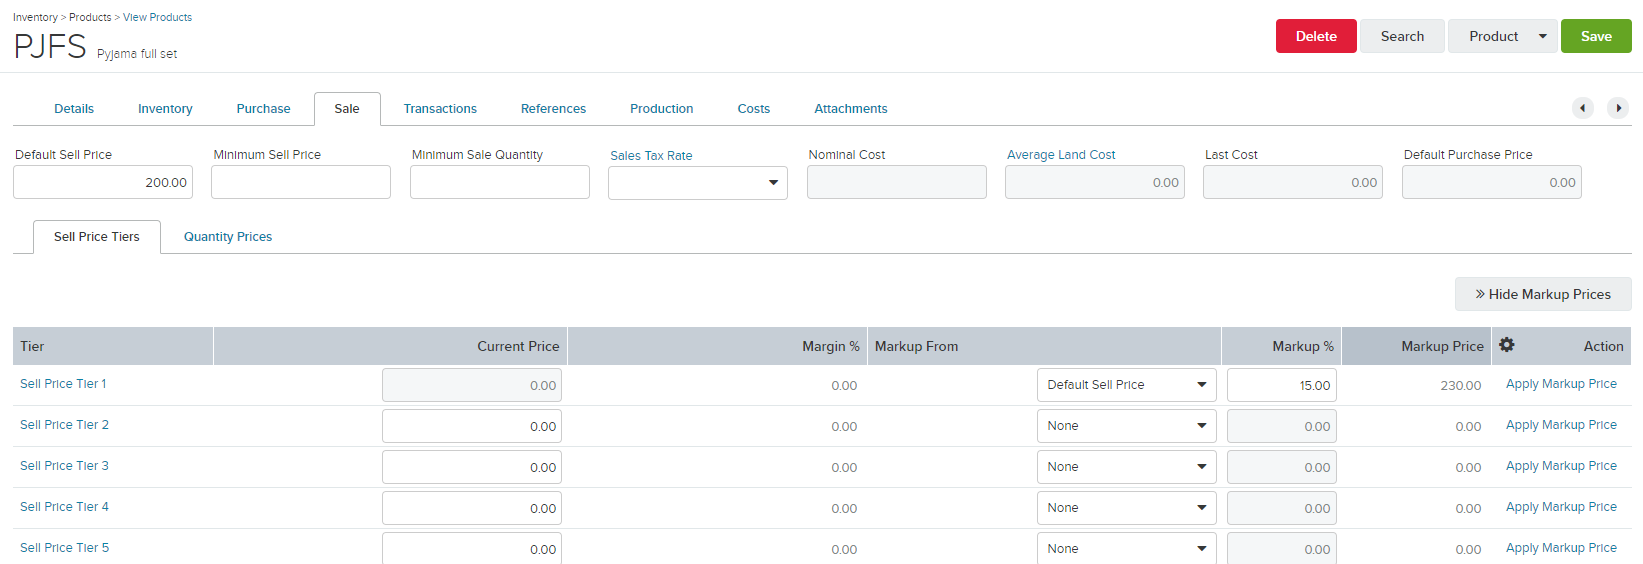Open the Attachments tab

tap(850, 109)
